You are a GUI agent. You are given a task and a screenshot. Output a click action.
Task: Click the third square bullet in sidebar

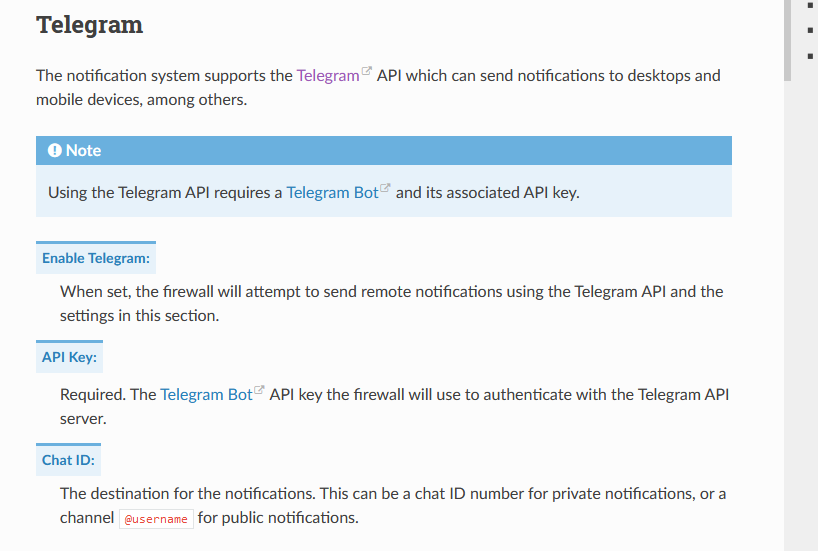point(809,56)
